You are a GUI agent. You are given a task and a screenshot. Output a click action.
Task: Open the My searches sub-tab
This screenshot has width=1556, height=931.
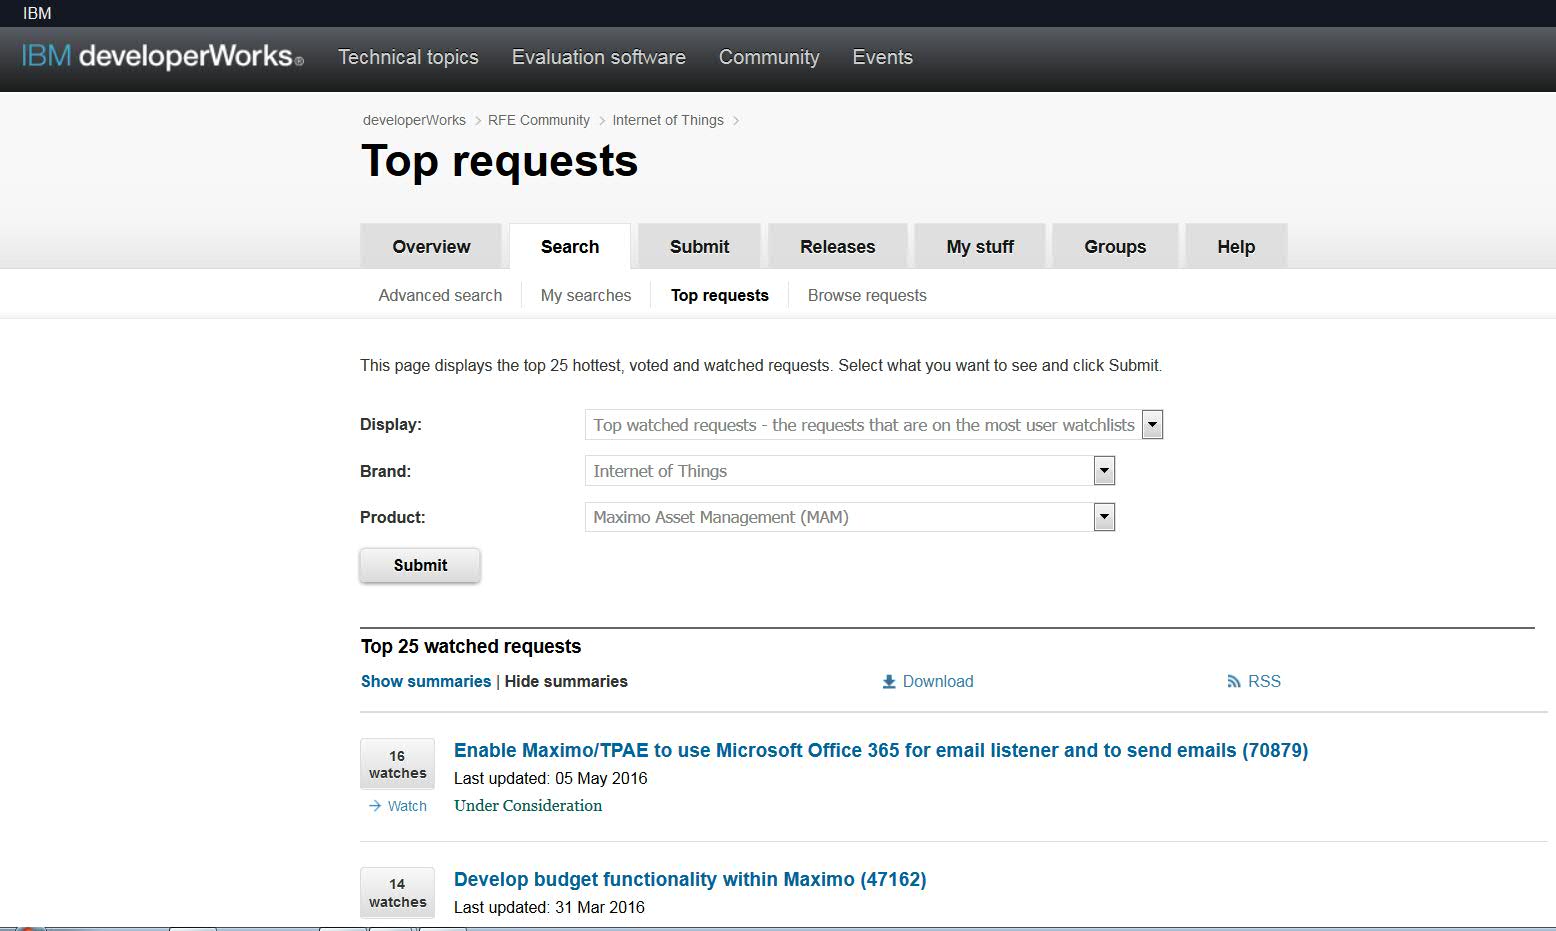(x=586, y=295)
